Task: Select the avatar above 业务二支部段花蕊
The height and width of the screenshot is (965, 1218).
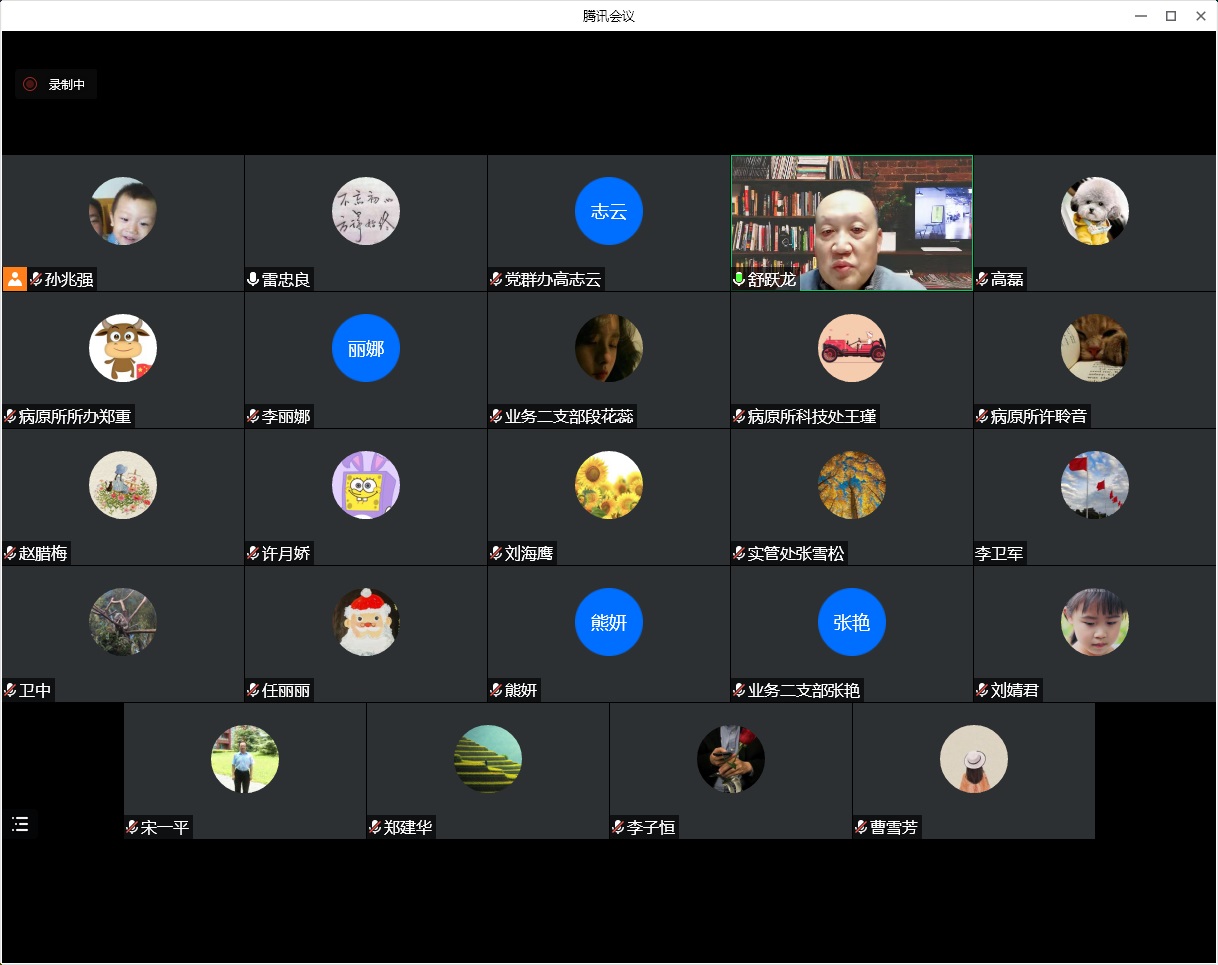Action: pyautogui.click(x=609, y=348)
